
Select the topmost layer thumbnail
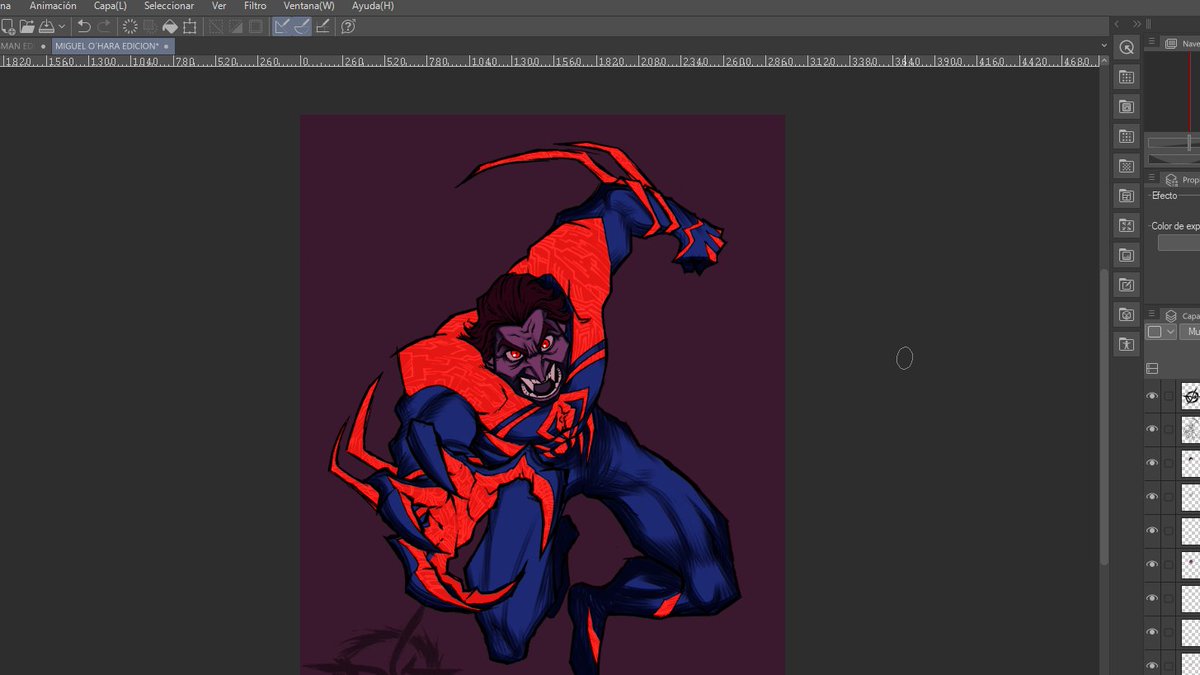pos(1190,396)
